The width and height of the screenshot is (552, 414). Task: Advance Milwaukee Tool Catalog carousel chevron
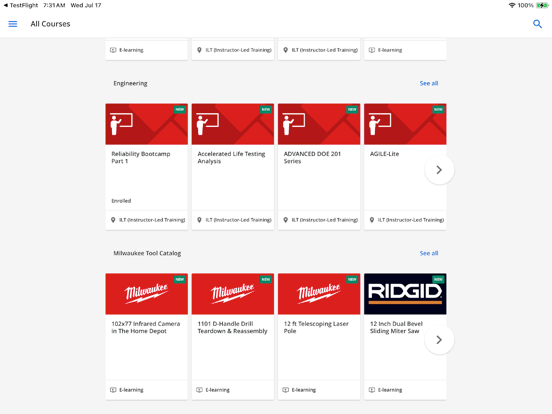(439, 340)
